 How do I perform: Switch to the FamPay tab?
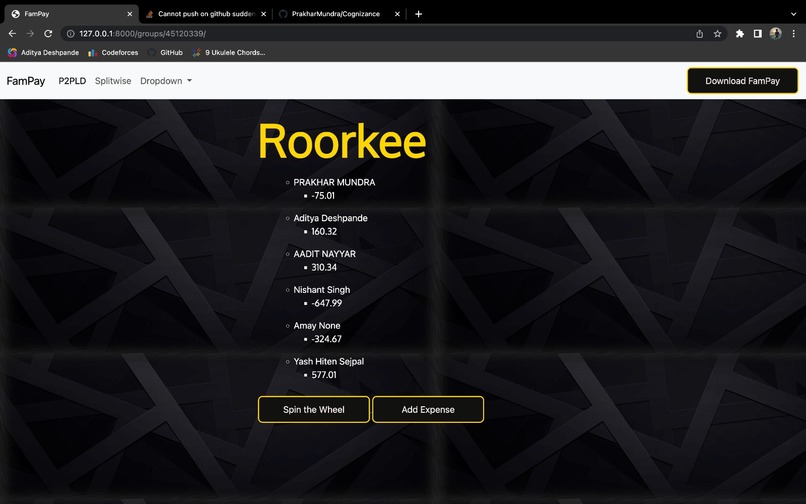pyautogui.click(x=71, y=14)
